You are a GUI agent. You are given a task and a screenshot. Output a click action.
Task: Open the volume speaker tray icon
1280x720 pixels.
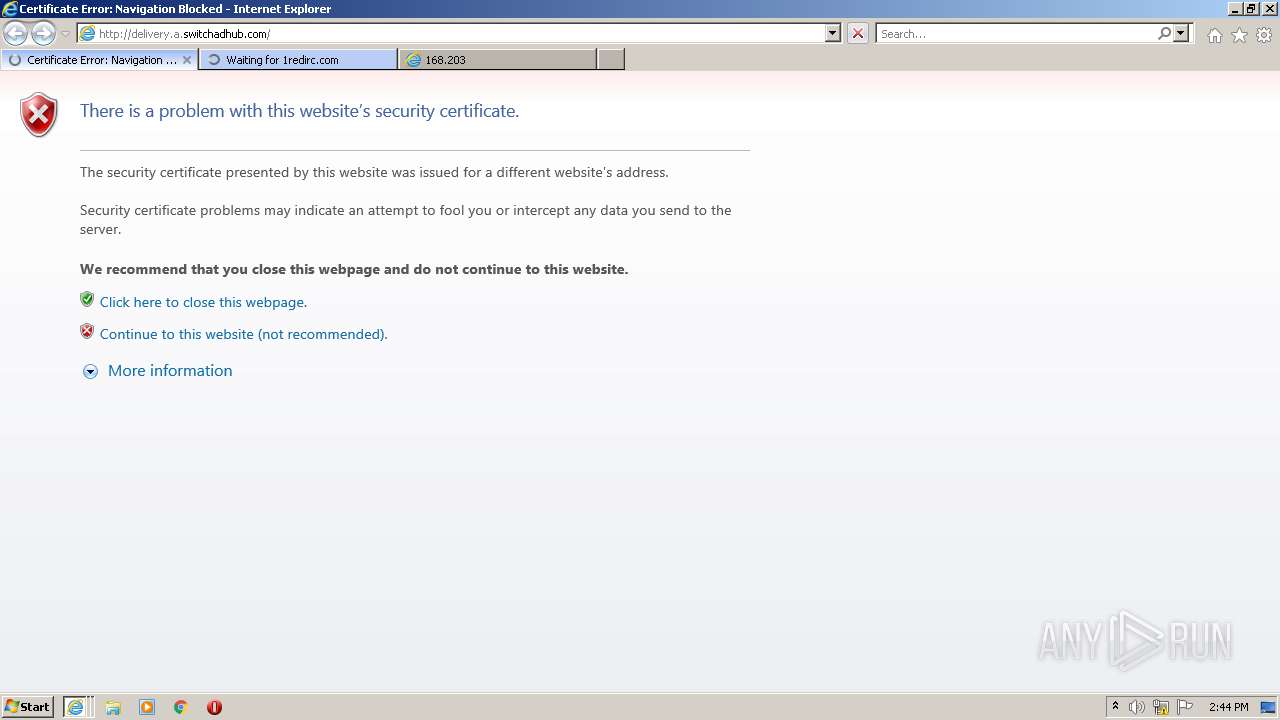[1137, 707]
